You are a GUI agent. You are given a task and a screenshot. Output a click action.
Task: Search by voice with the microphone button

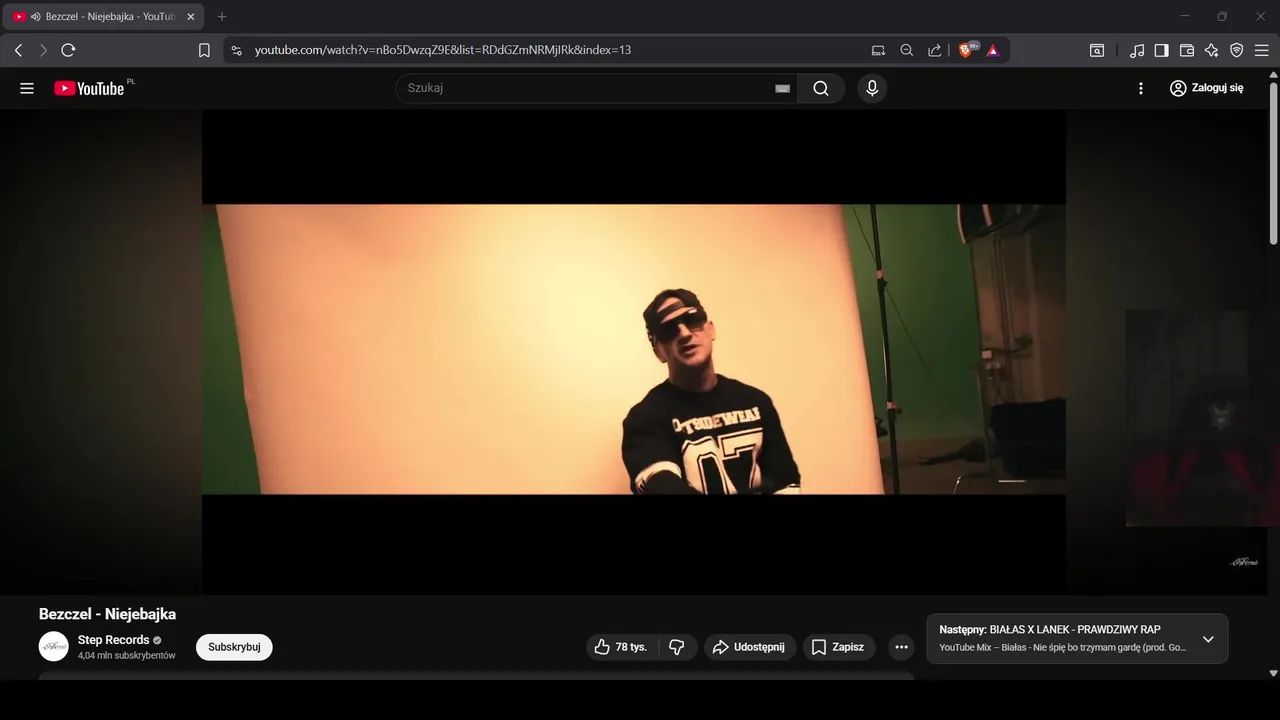click(872, 88)
